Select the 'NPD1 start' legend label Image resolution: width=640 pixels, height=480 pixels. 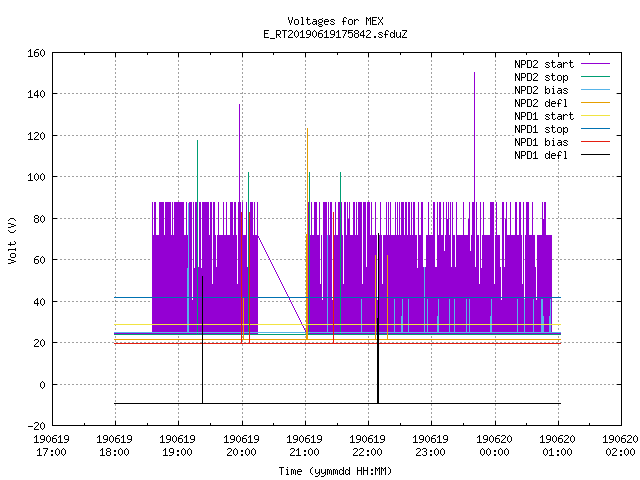tap(544, 116)
